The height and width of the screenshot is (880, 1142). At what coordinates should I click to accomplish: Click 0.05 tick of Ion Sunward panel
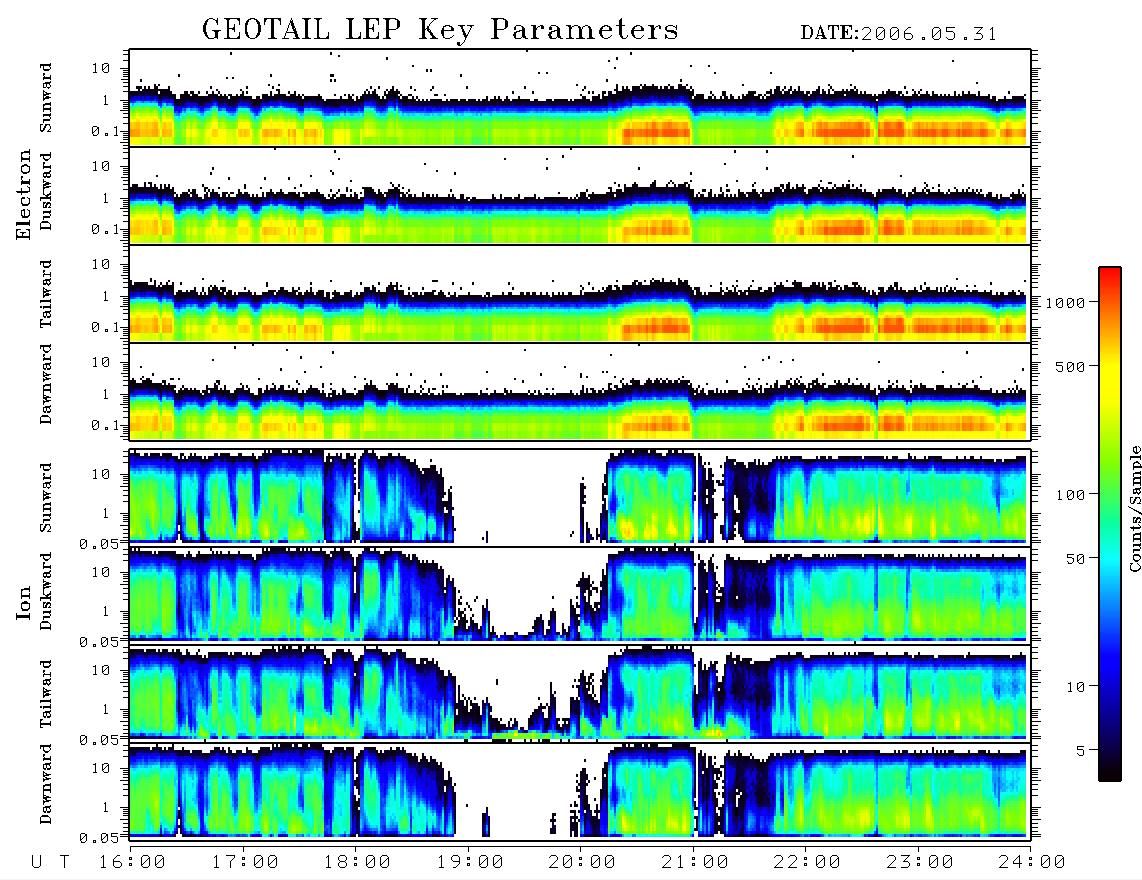coord(100,543)
